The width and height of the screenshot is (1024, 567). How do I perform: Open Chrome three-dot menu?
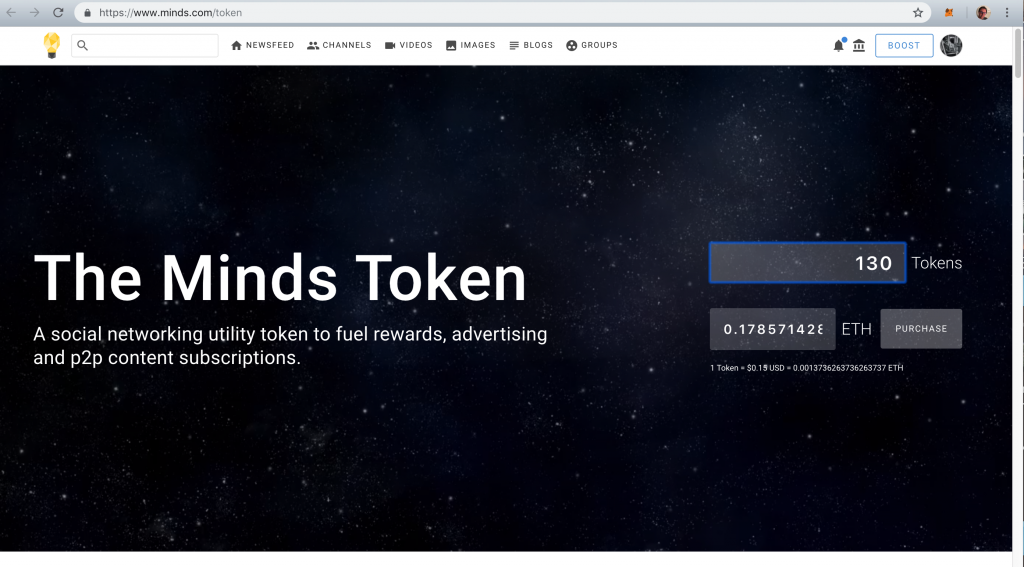click(x=1007, y=12)
